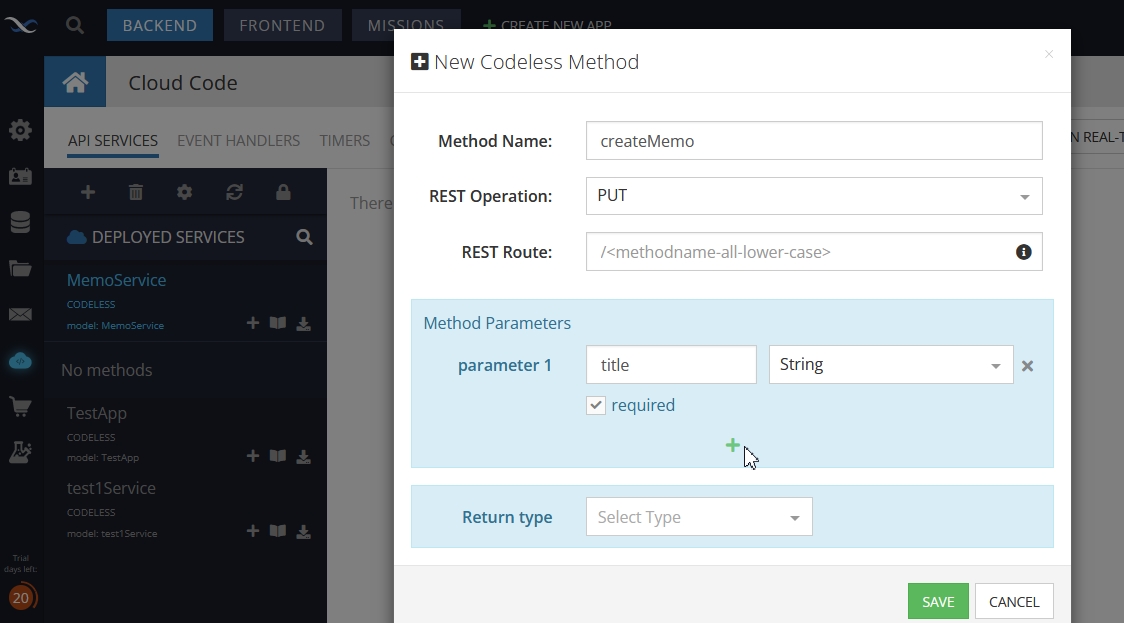Download TestApp with download icon
The width and height of the screenshot is (1124, 623).
pyautogui.click(x=303, y=457)
